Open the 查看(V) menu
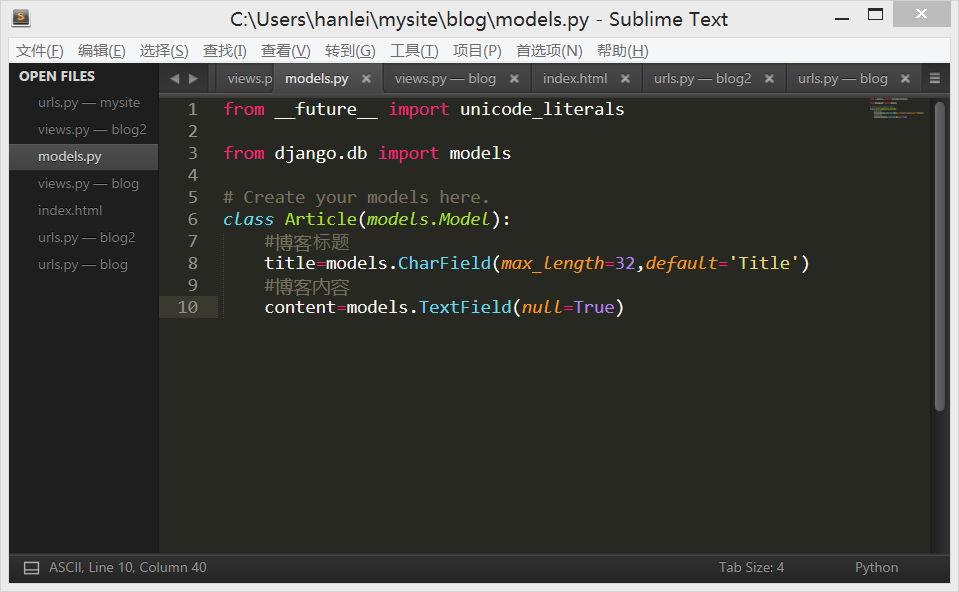 point(286,51)
